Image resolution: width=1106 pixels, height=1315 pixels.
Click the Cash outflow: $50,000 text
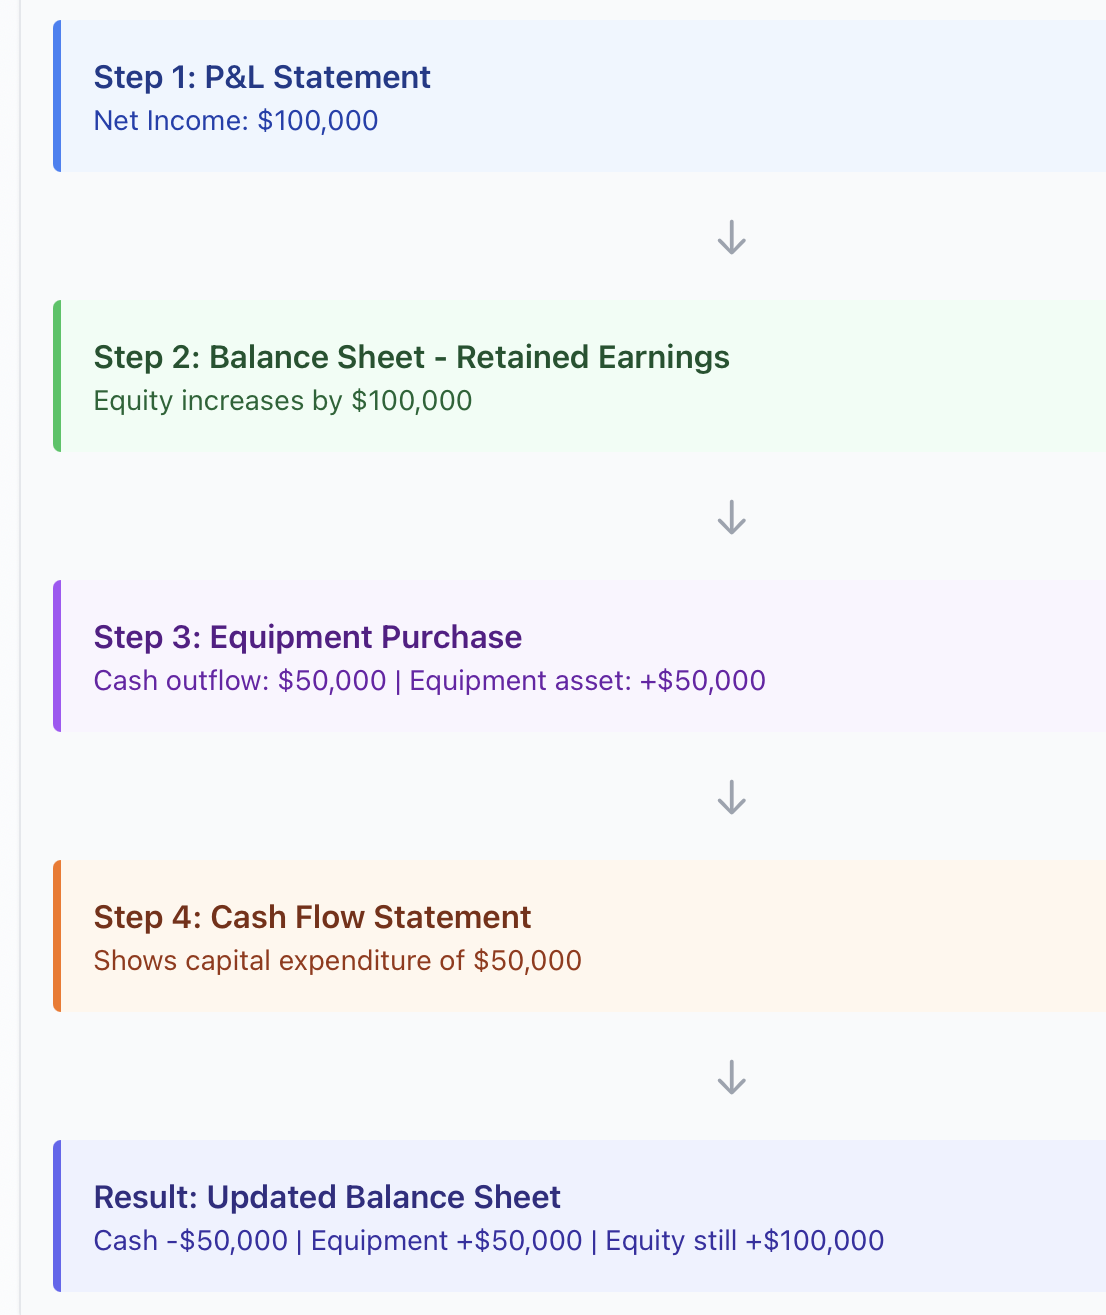point(240,681)
